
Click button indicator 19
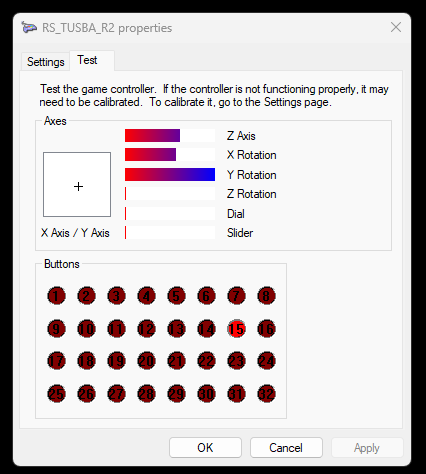(x=116, y=361)
